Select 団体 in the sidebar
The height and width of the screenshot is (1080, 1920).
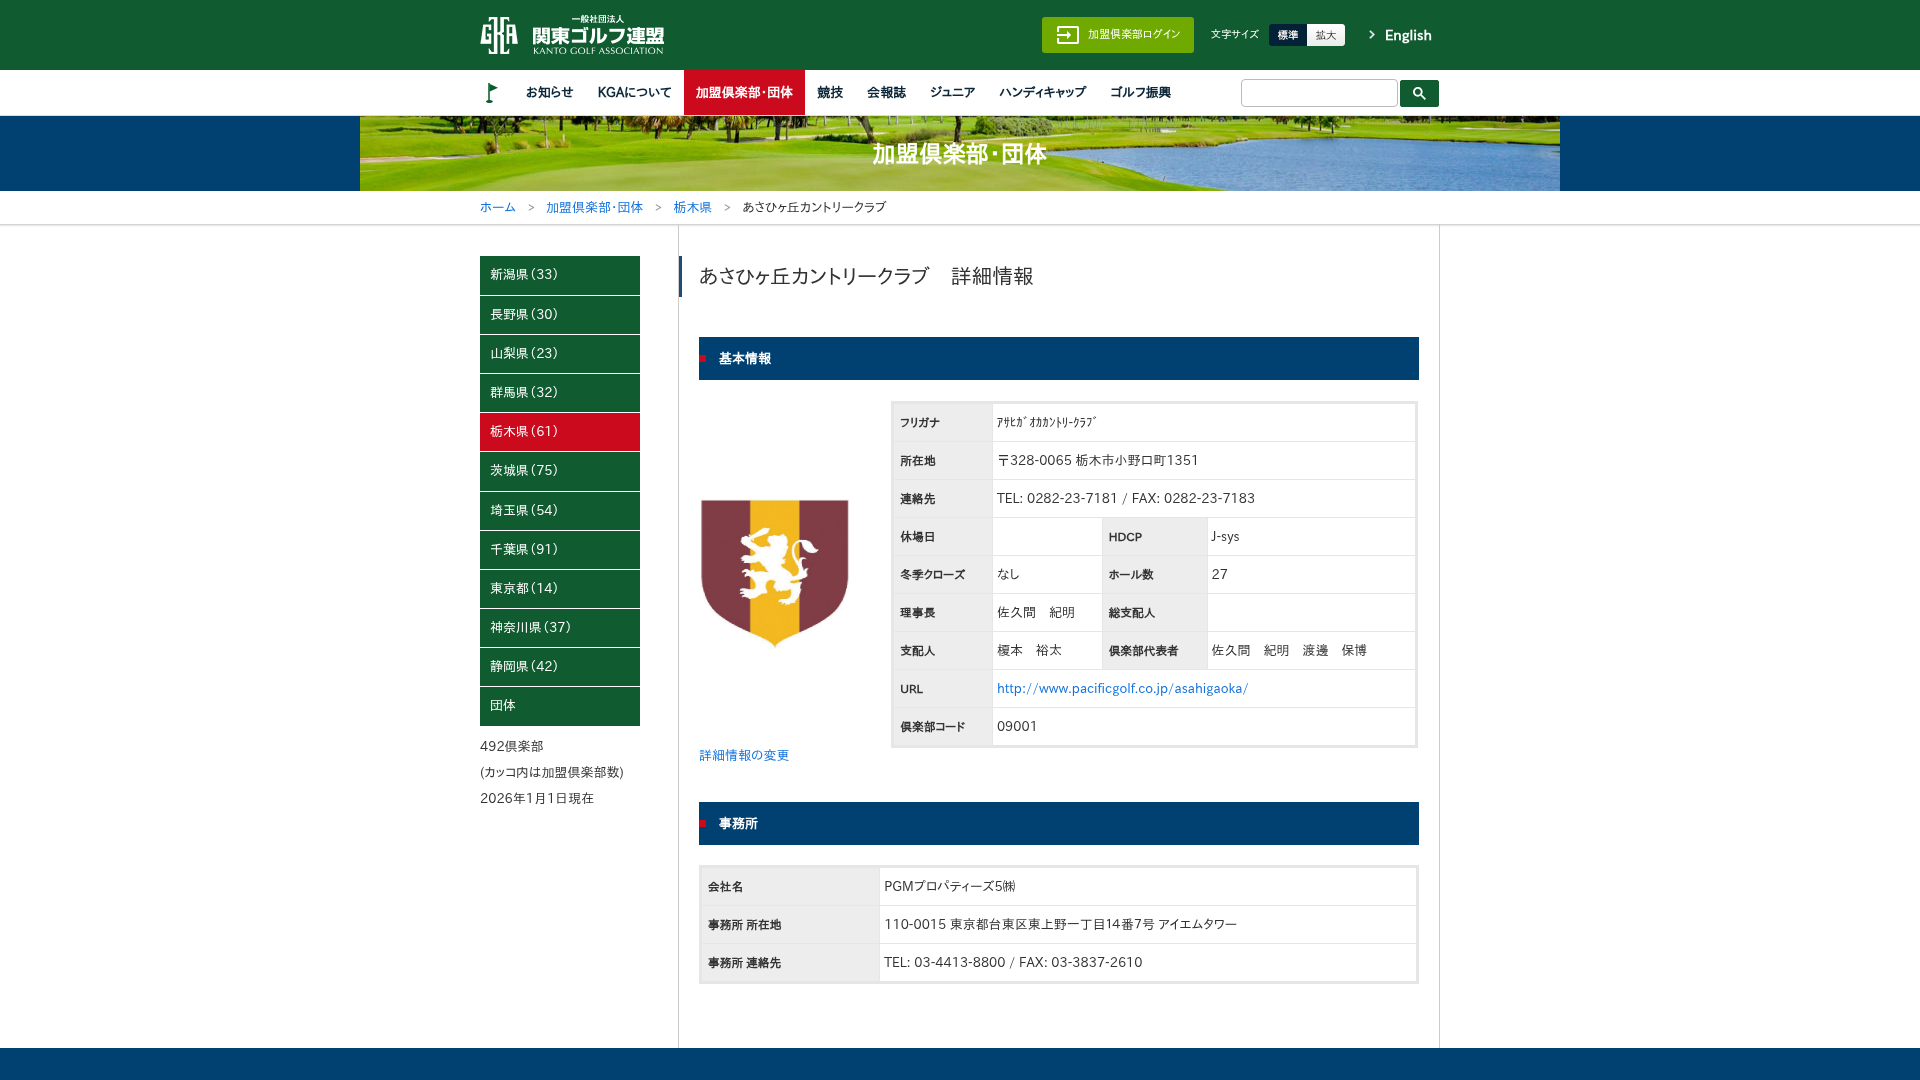[560, 706]
